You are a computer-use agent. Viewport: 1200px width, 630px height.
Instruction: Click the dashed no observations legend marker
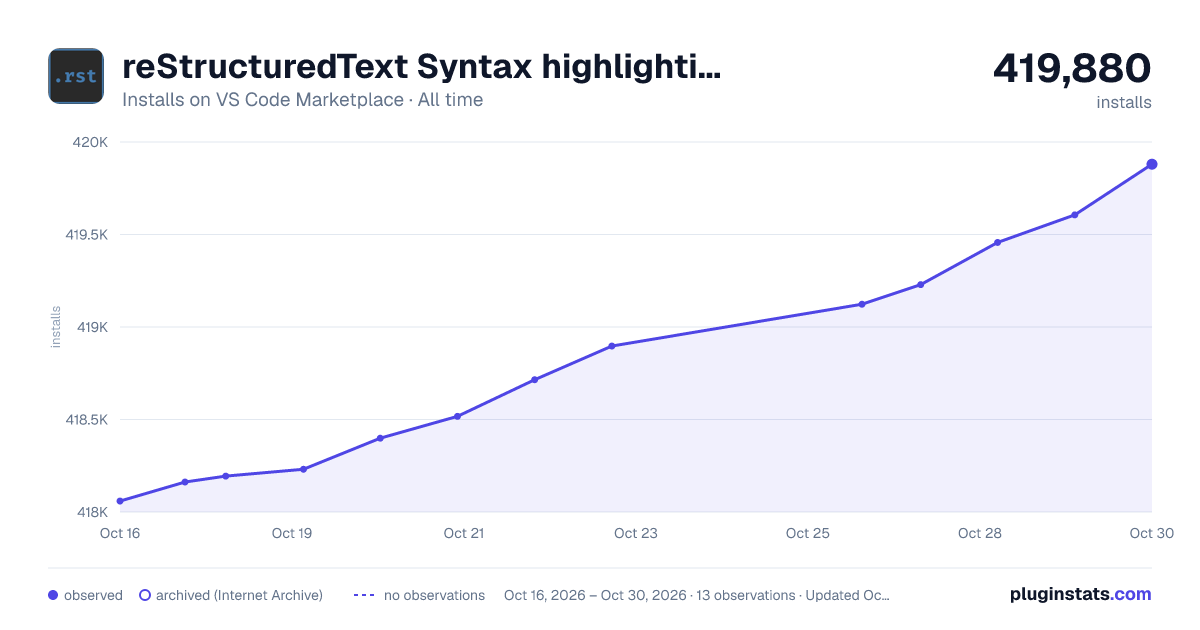[x=364, y=595]
